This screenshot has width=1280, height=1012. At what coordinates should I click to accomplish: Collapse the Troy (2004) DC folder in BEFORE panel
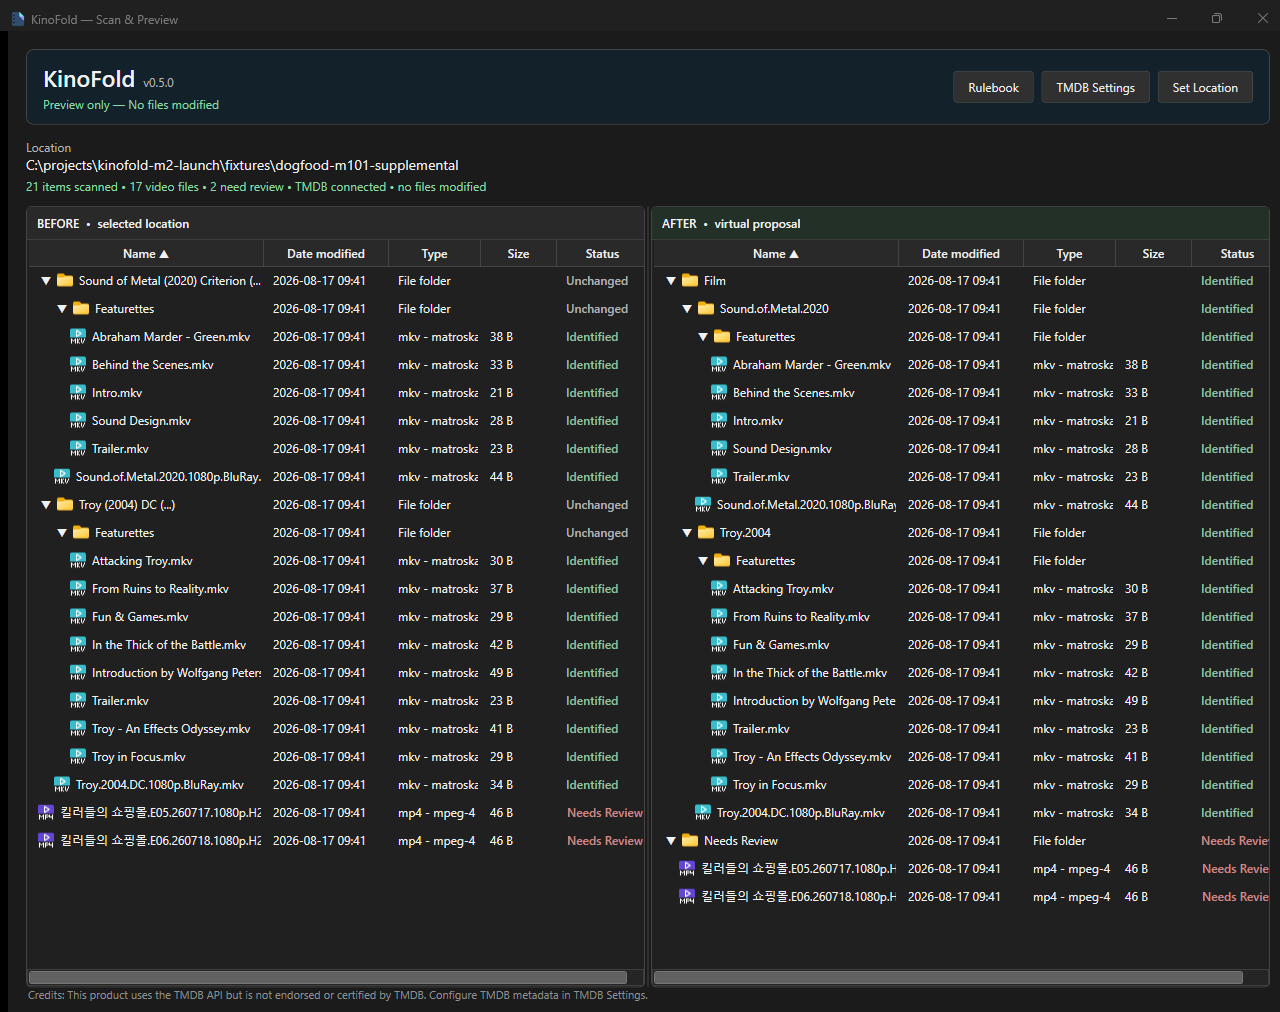46,505
